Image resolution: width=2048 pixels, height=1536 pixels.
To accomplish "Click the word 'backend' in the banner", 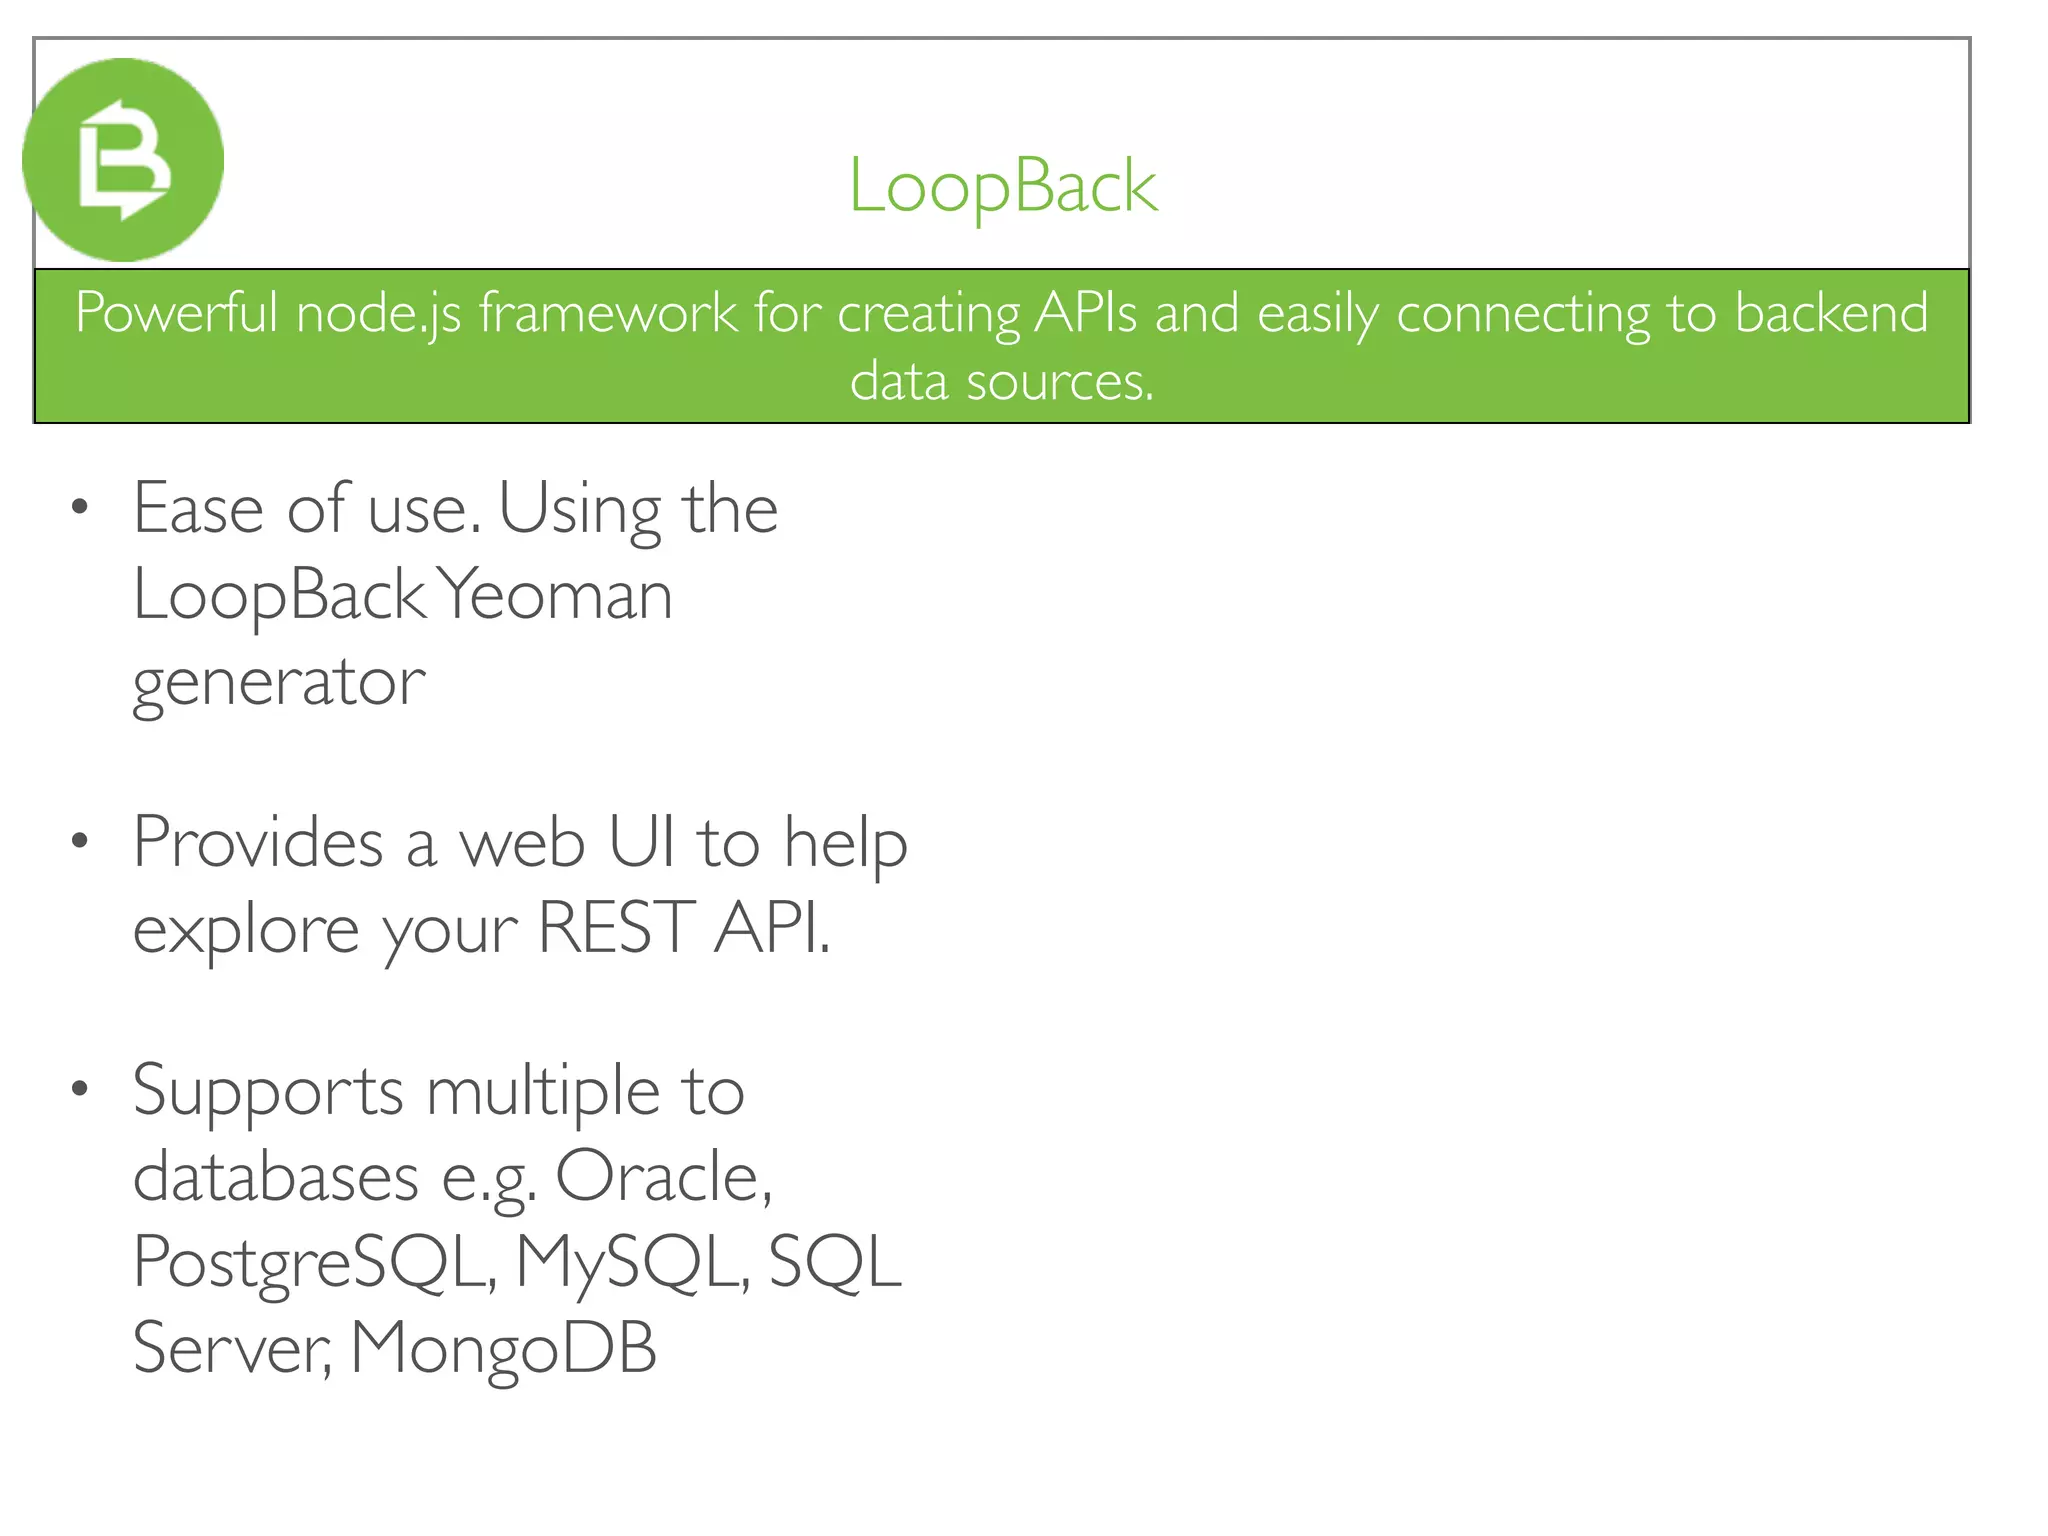I will click(1830, 313).
